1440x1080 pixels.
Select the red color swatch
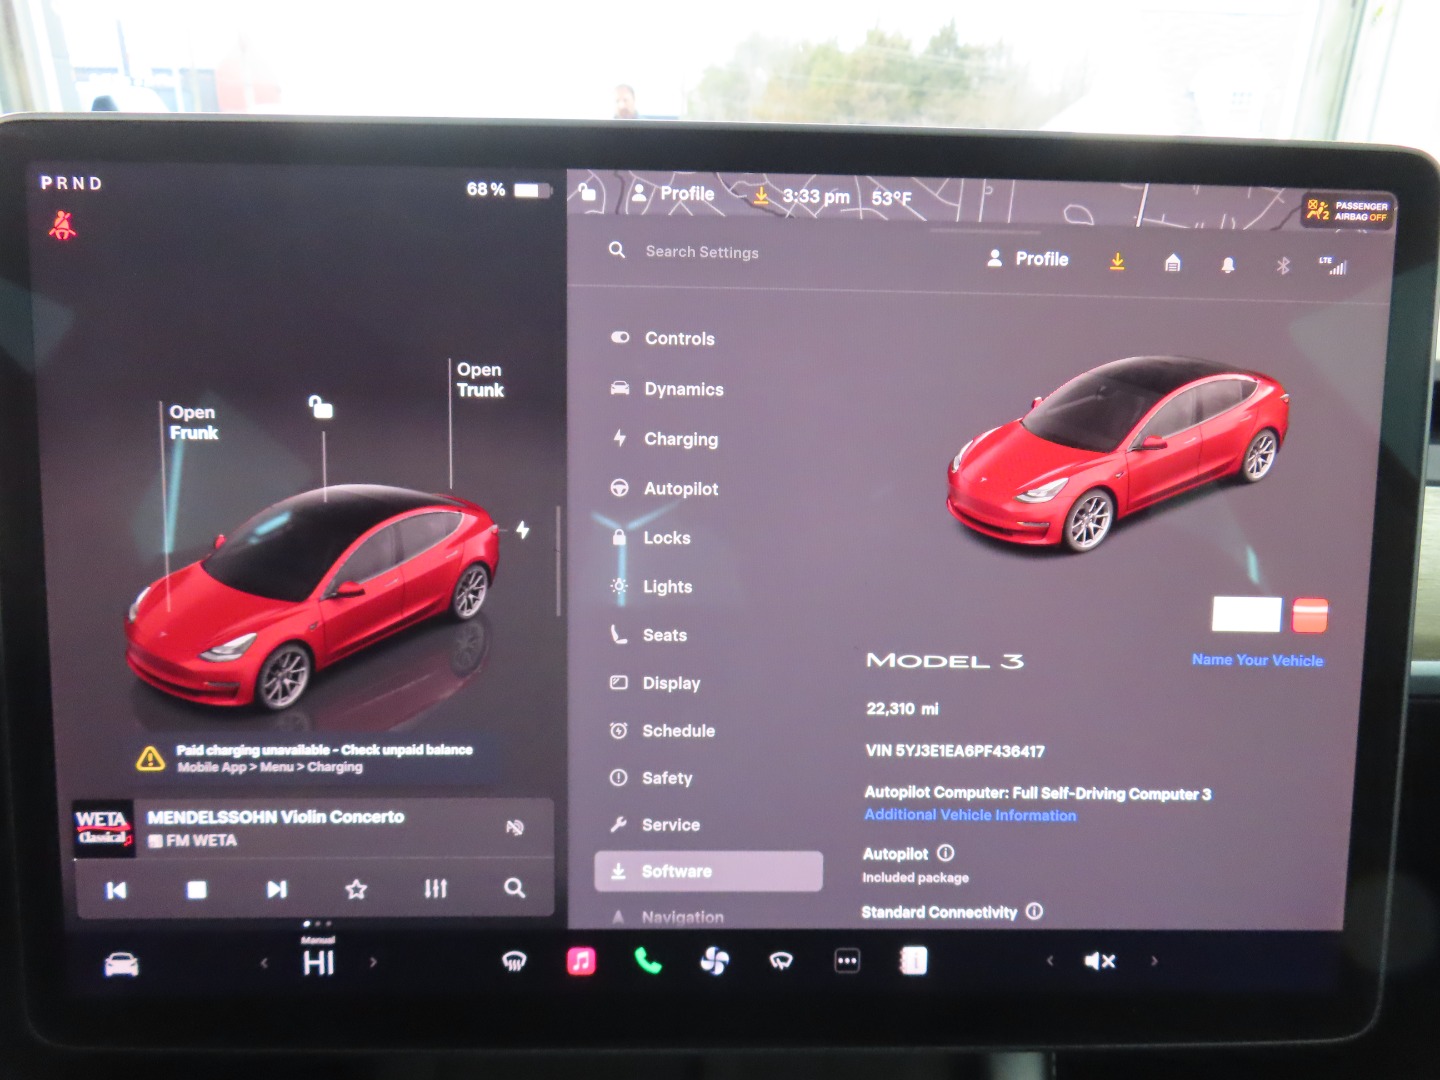coord(1309,615)
